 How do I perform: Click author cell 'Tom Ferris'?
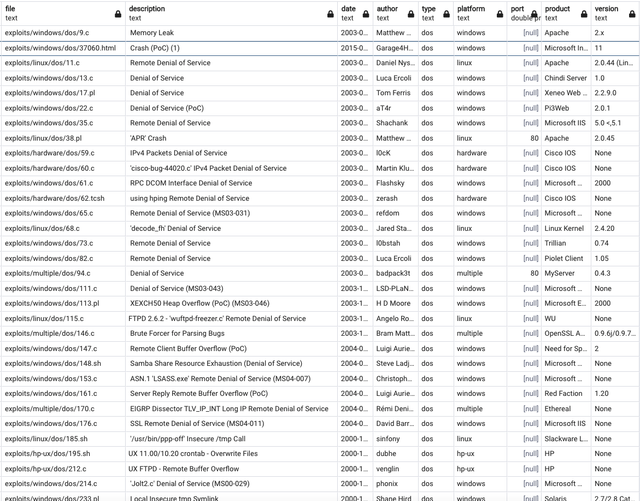point(396,93)
